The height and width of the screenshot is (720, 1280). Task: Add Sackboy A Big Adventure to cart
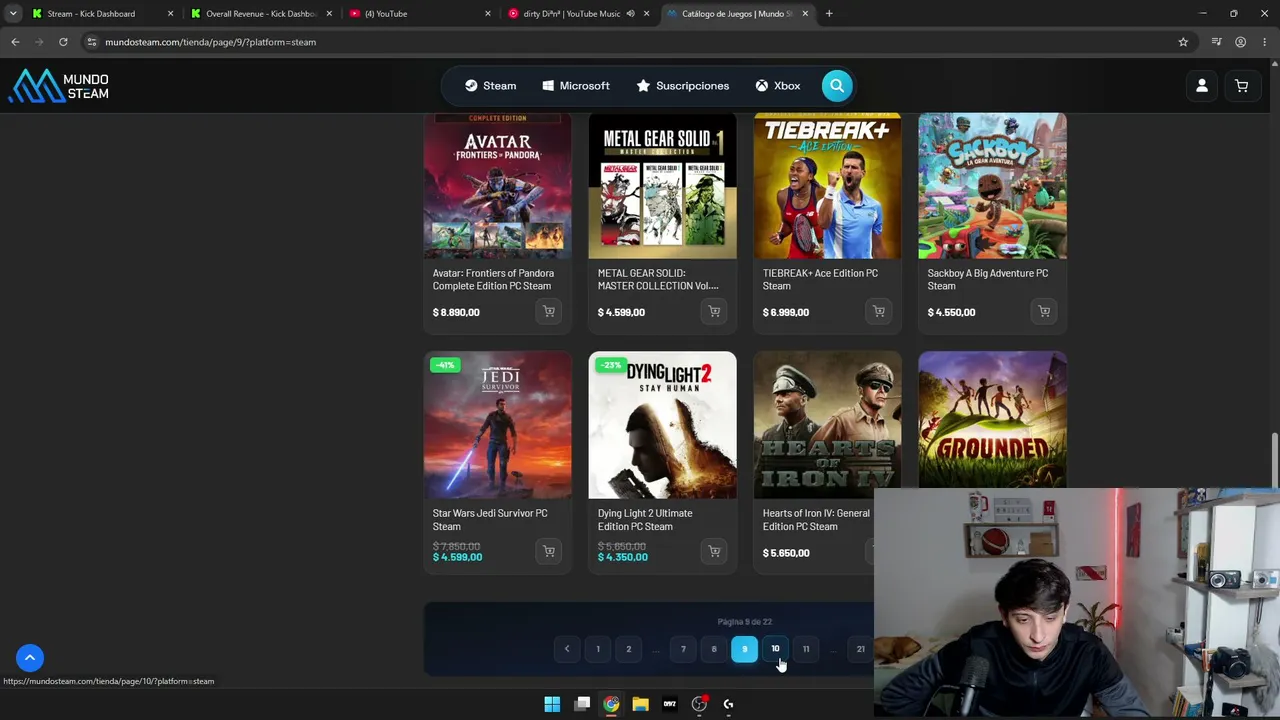[1044, 312]
